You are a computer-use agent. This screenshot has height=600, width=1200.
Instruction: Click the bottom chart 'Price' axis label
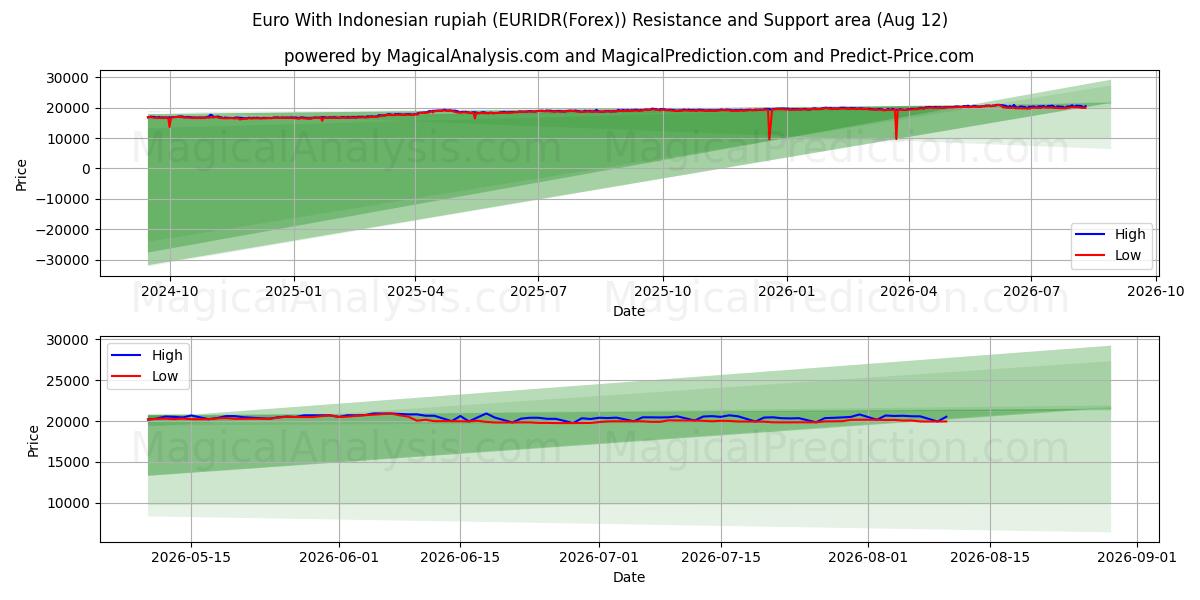point(34,439)
